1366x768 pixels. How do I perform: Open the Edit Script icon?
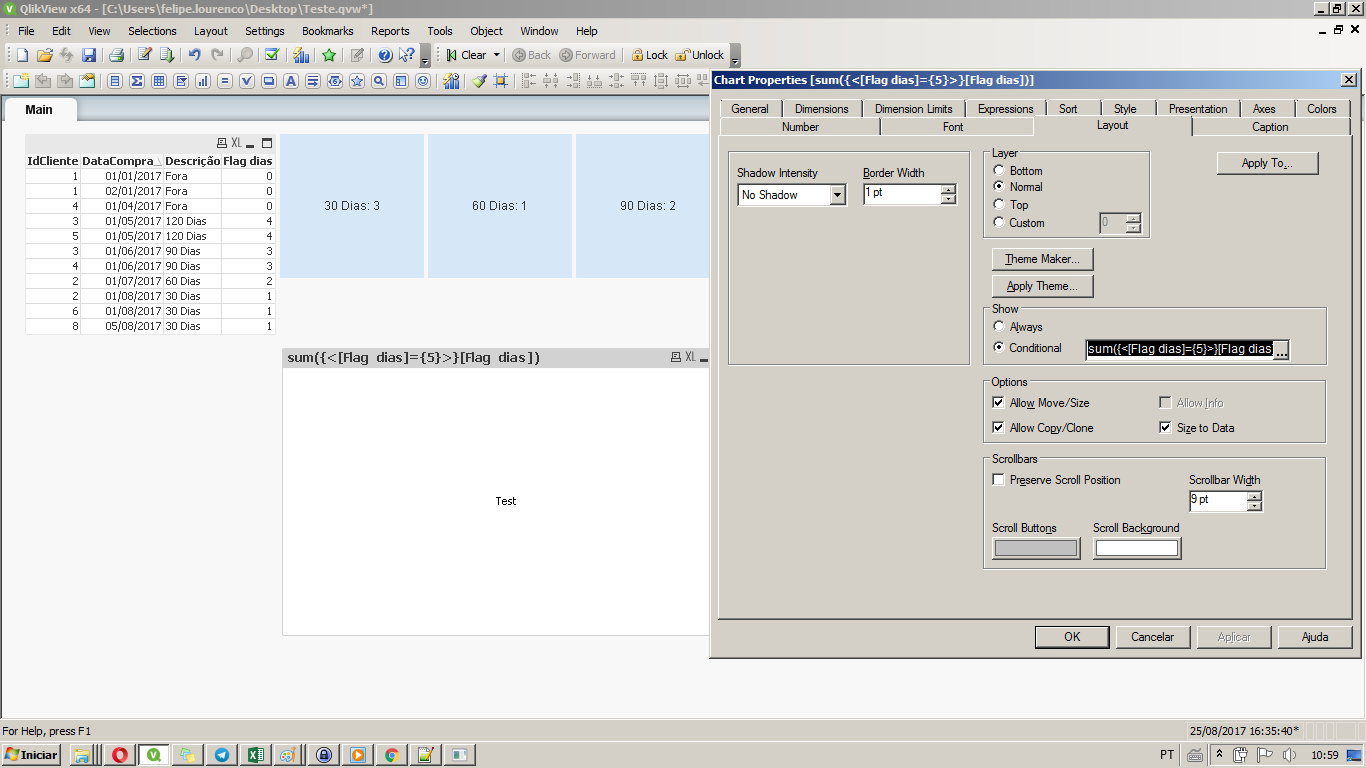(145, 55)
